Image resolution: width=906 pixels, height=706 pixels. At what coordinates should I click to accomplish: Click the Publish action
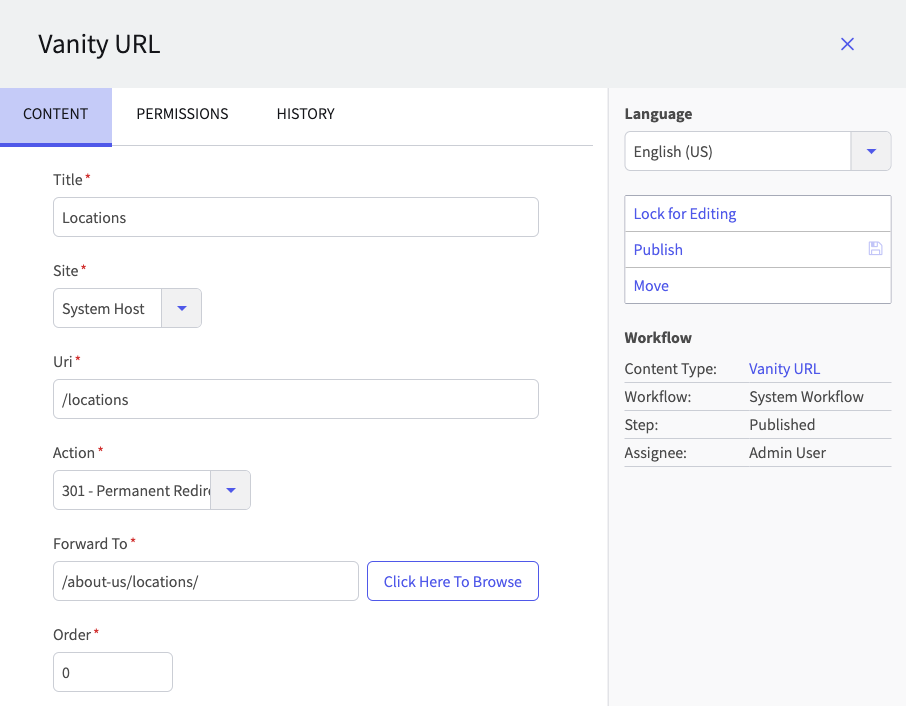tap(658, 249)
